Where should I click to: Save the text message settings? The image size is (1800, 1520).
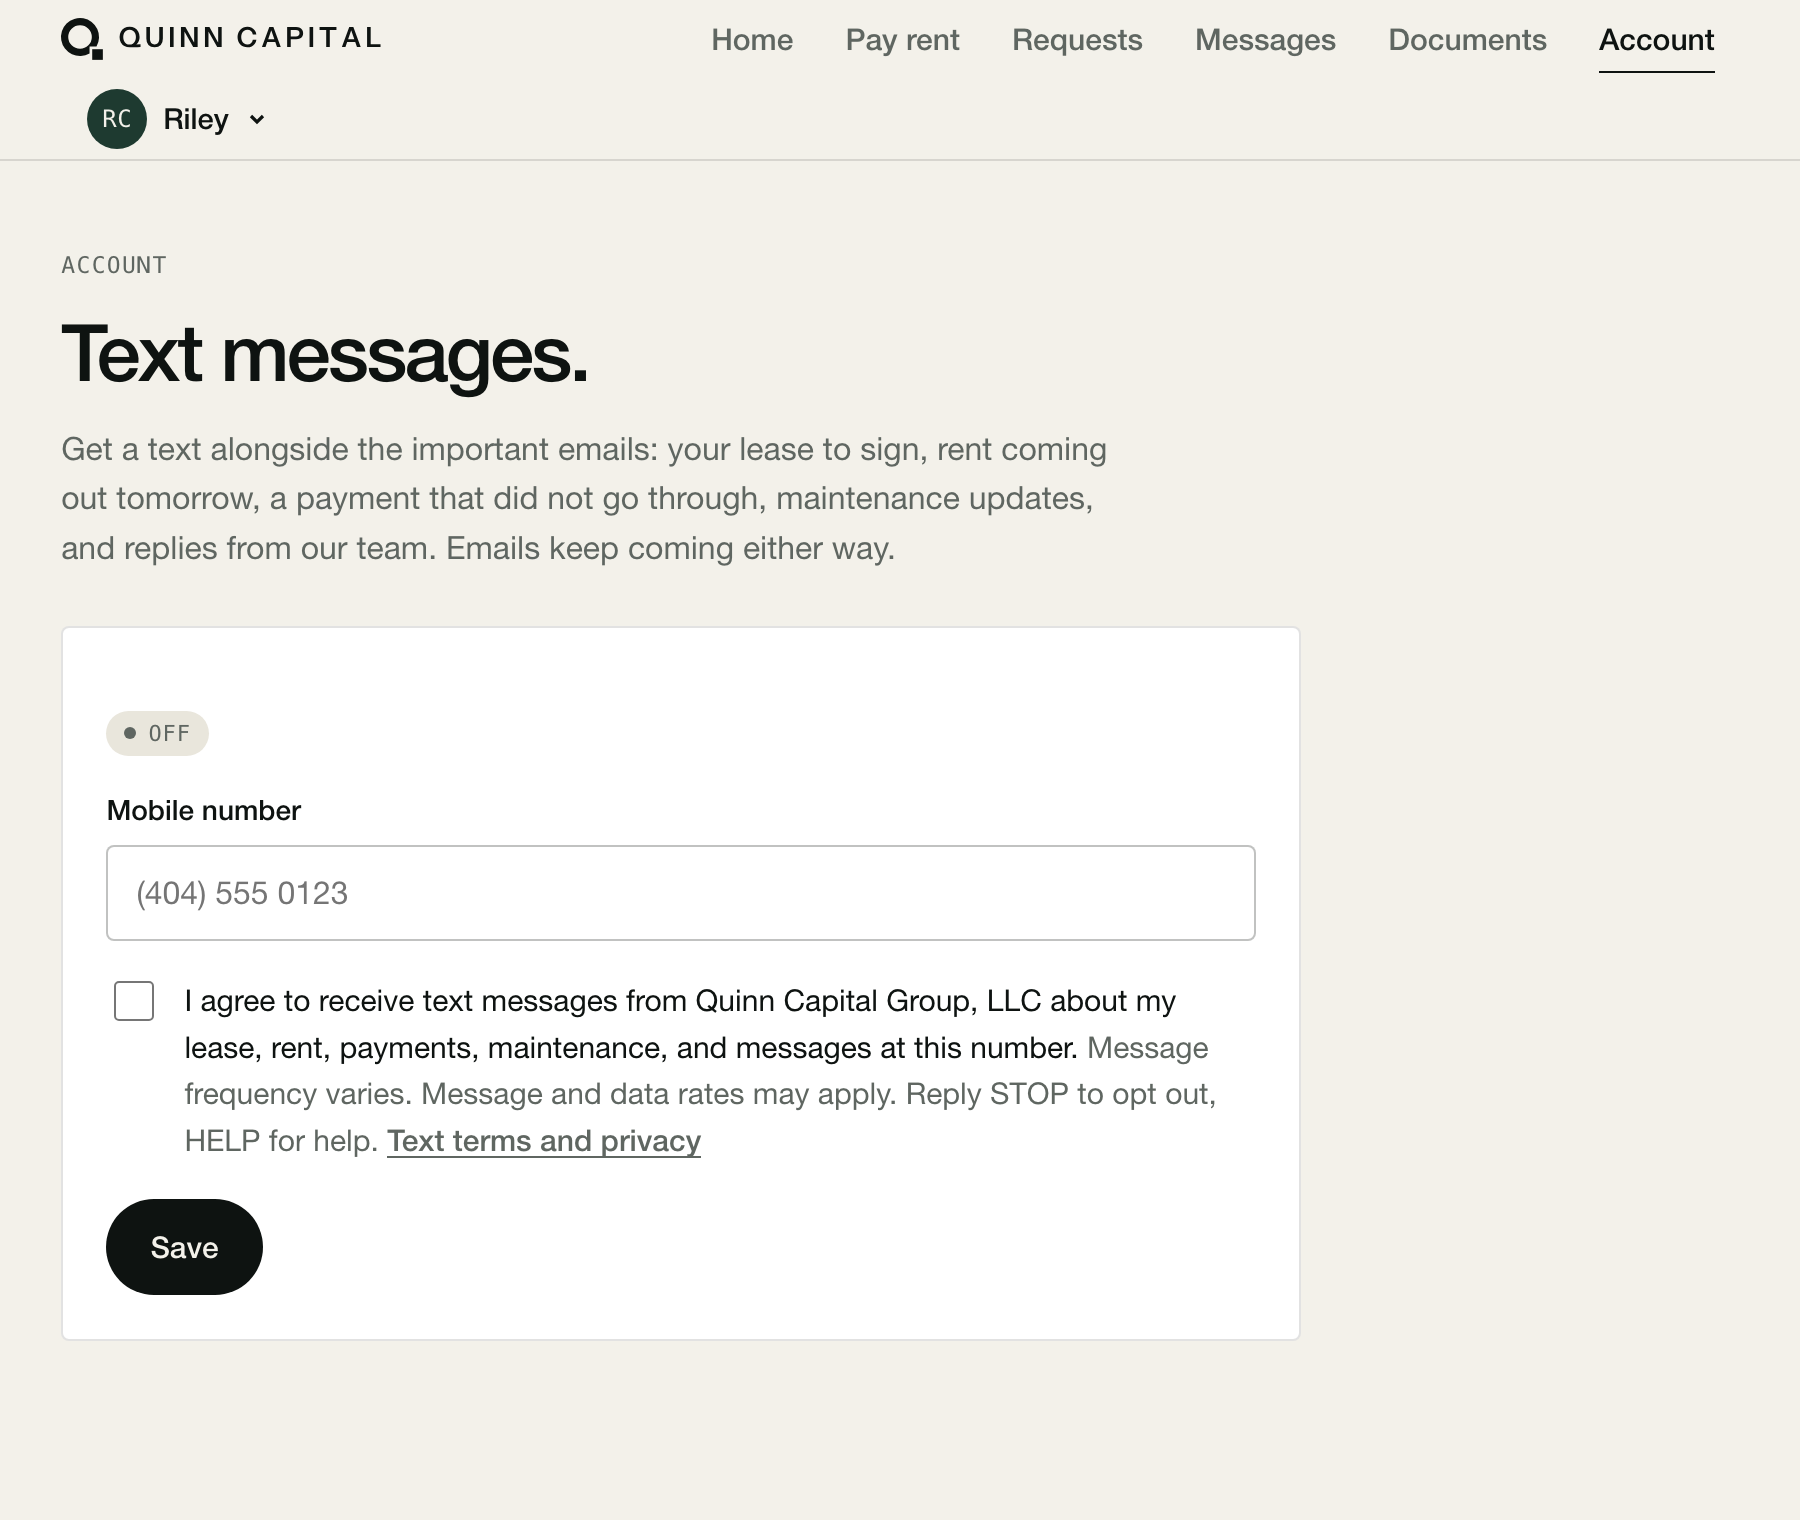pyautogui.click(x=184, y=1247)
